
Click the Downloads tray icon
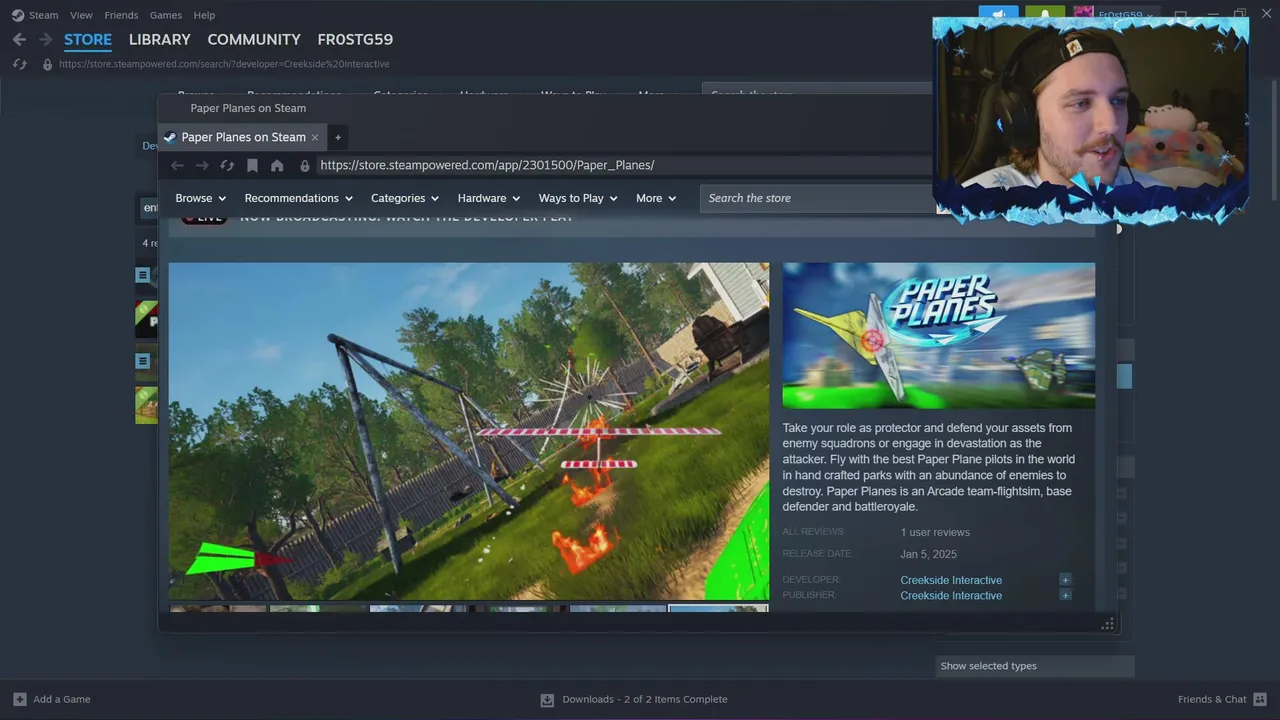pos(547,700)
